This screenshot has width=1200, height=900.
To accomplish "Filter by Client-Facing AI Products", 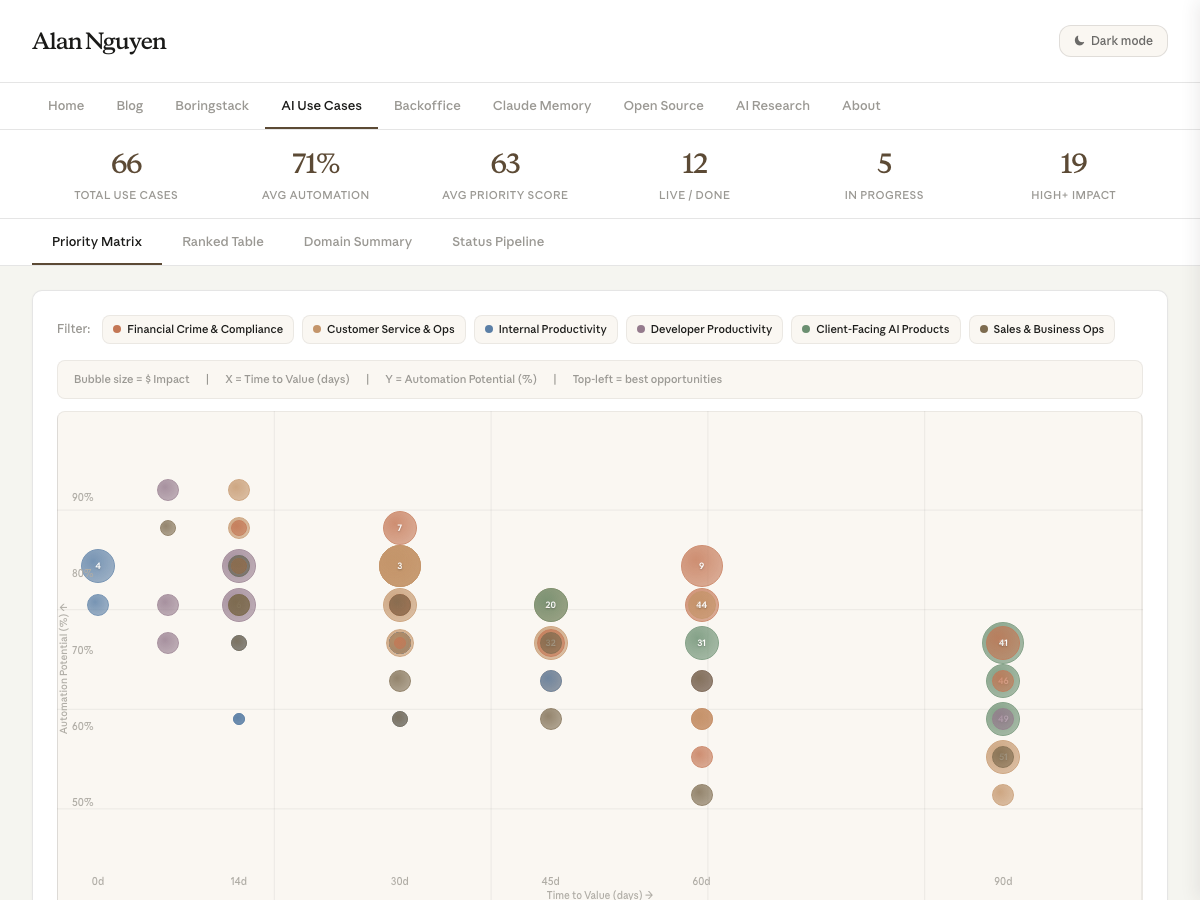I will click(875, 329).
